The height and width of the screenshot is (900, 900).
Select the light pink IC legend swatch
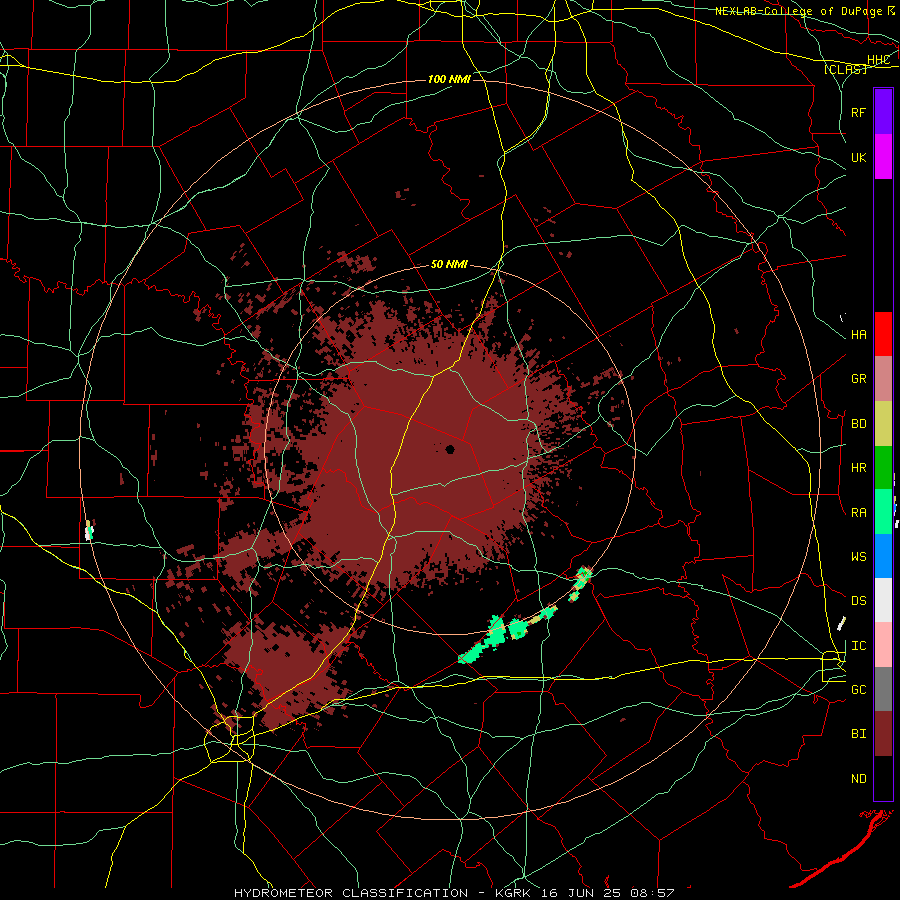[x=883, y=645]
